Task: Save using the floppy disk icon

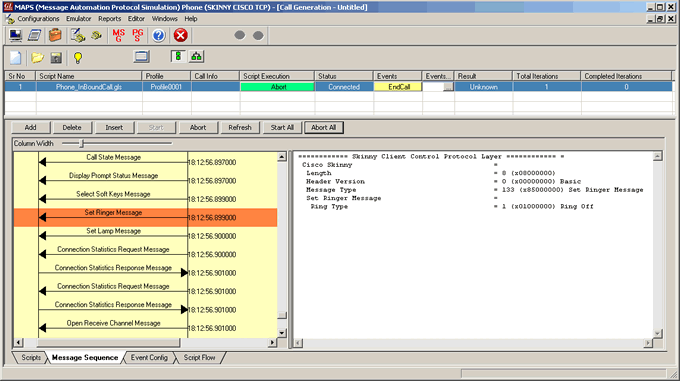Action: 56,57
